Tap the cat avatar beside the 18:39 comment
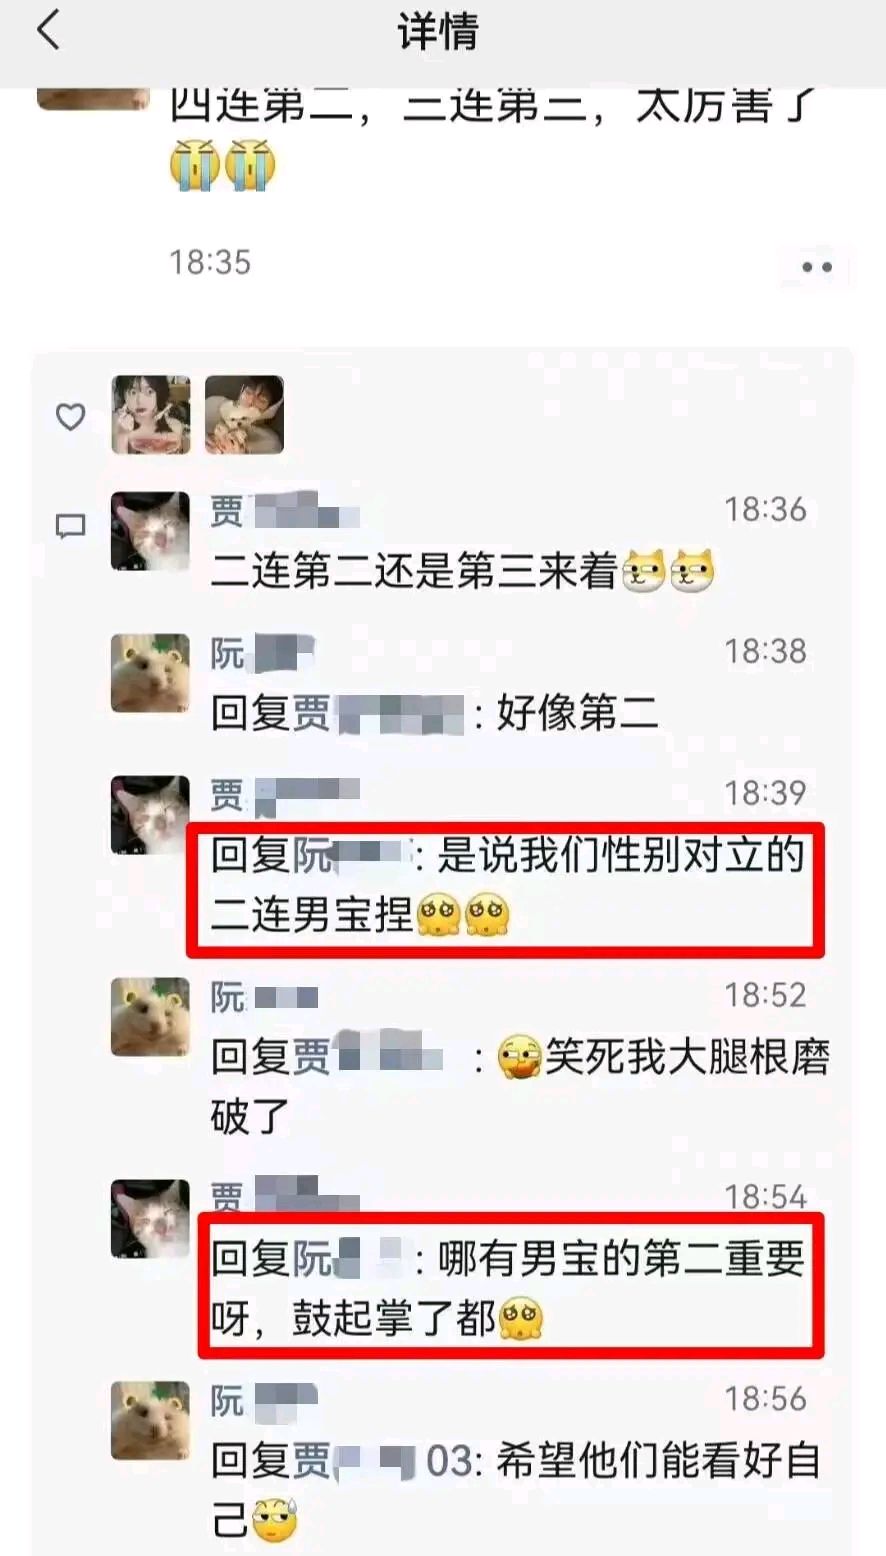Image resolution: width=886 pixels, height=1556 pixels. coord(150,815)
